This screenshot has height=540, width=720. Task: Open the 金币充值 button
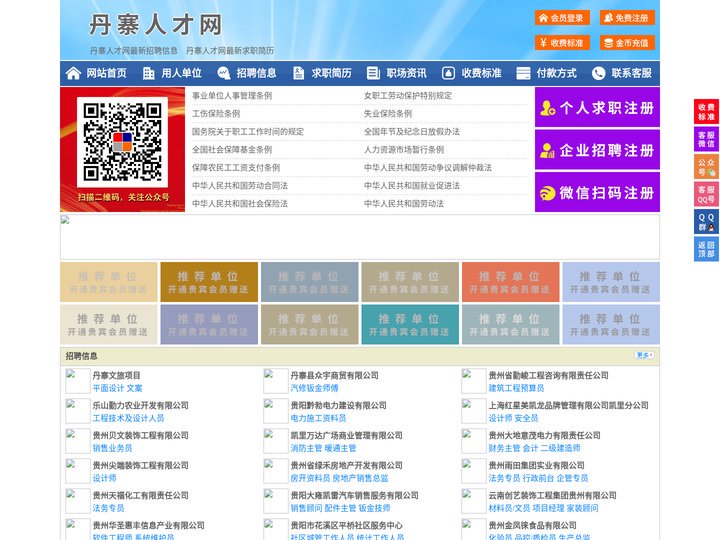627,43
